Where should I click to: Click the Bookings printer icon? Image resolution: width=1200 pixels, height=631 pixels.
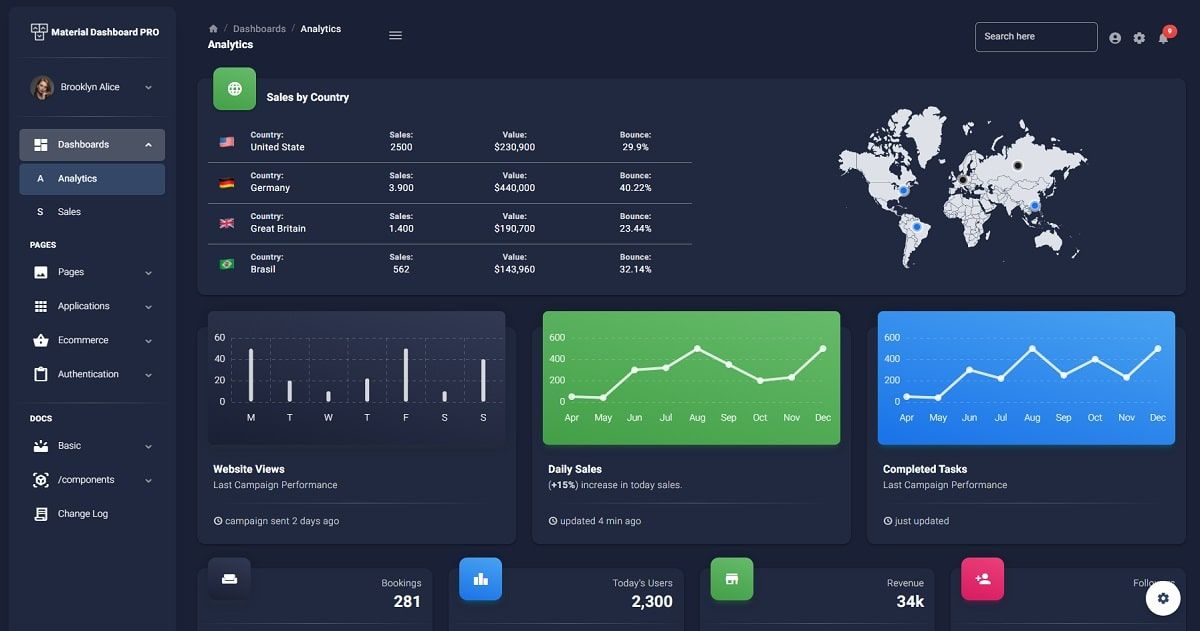(x=229, y=578)
